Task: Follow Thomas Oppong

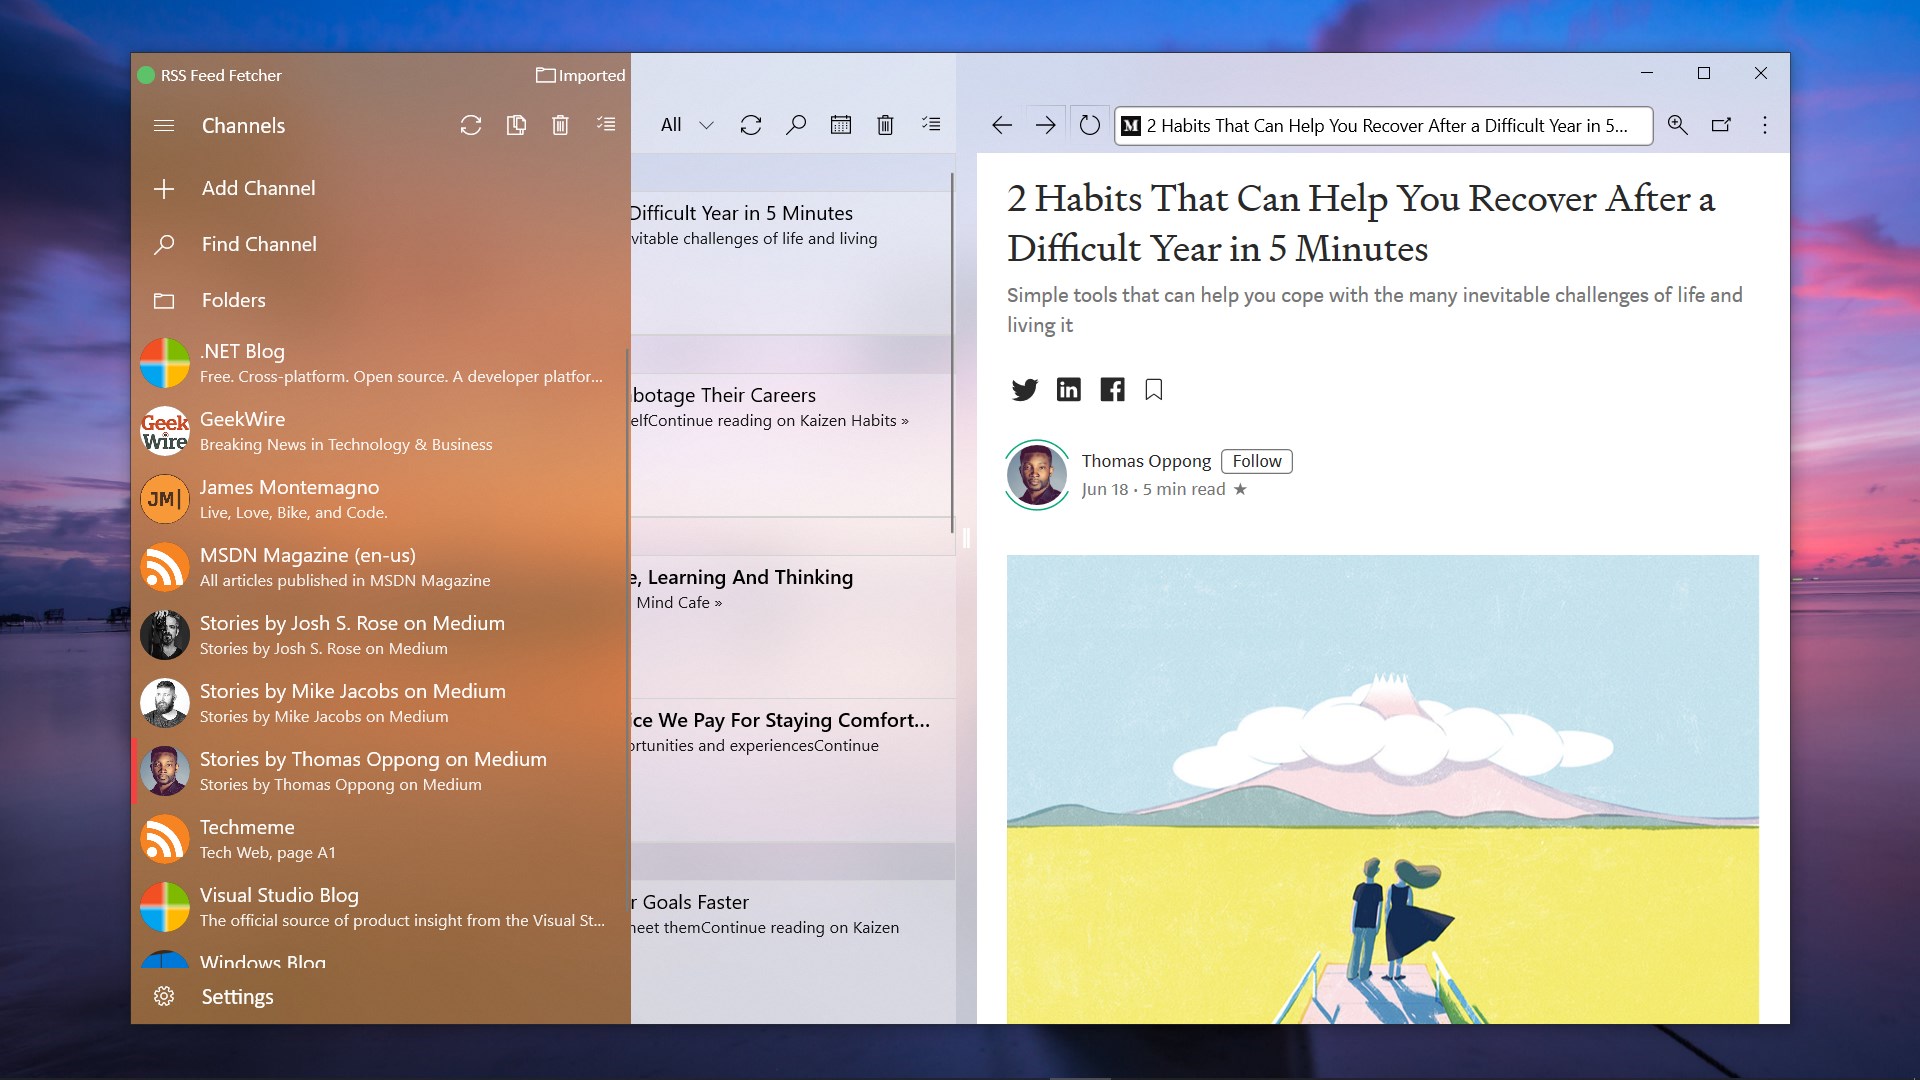Action: coord(1256,461)
